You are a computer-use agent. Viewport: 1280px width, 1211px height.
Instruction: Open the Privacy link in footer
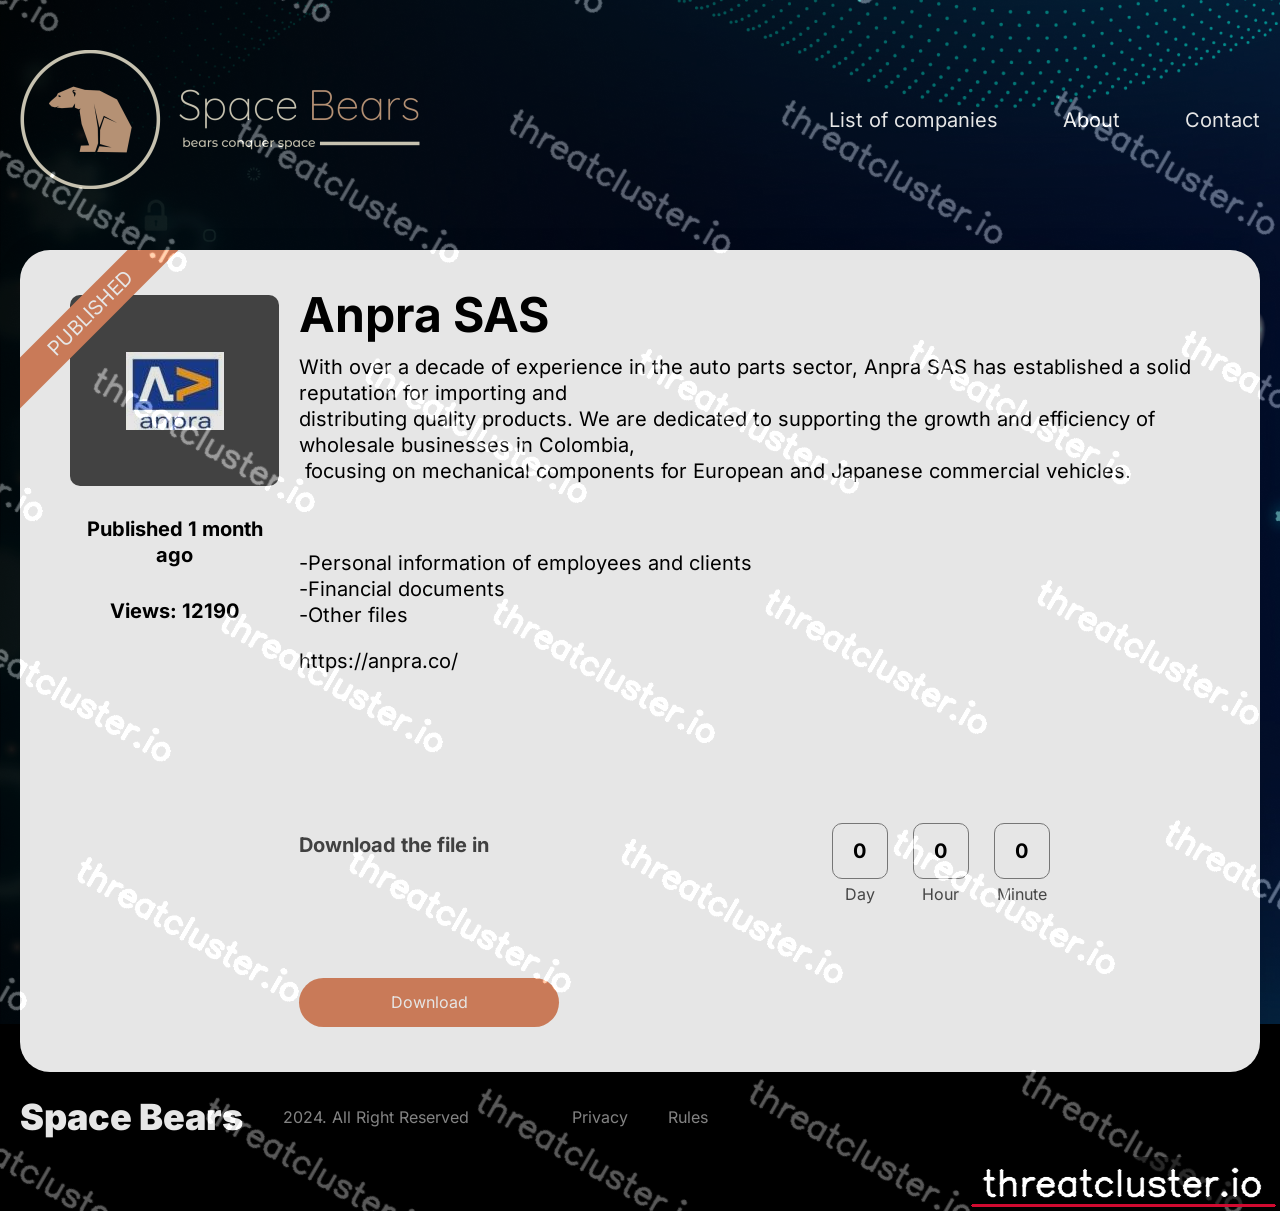600,1117
